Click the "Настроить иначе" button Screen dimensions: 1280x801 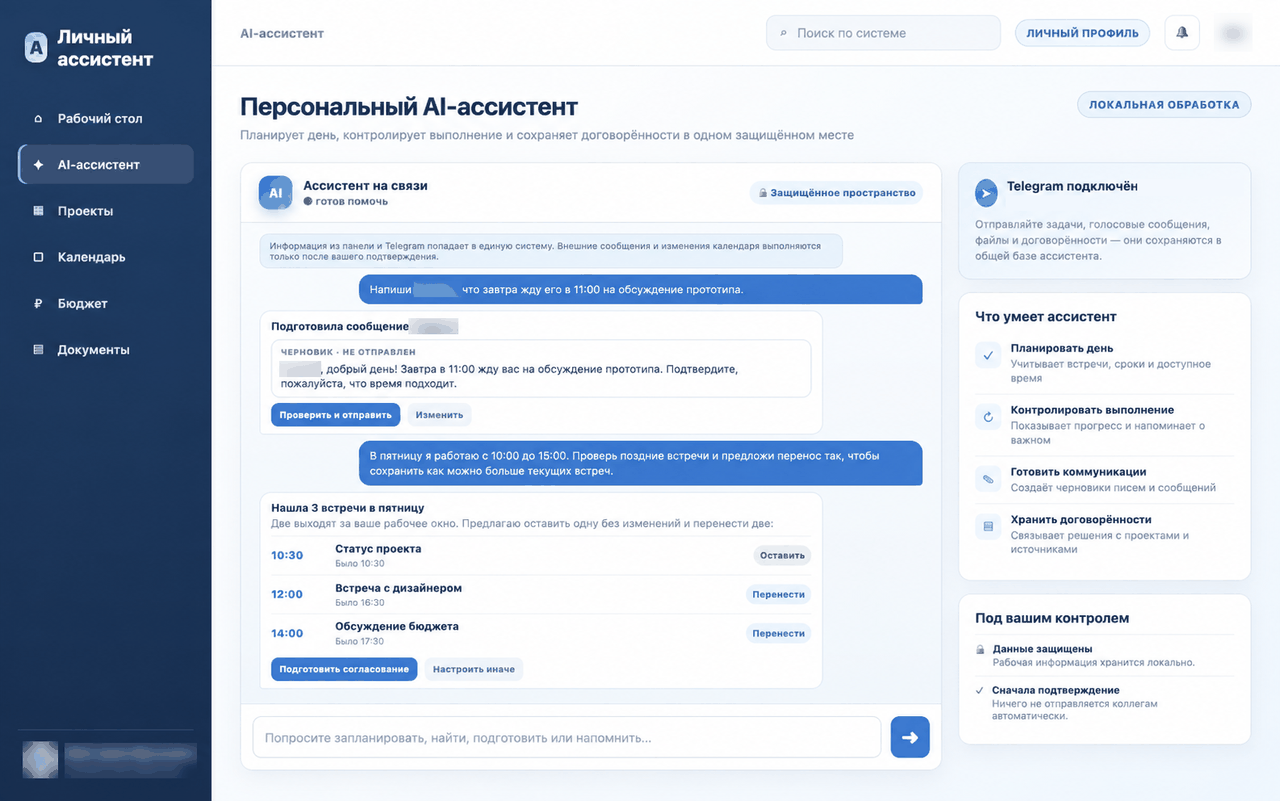point(474,669)
